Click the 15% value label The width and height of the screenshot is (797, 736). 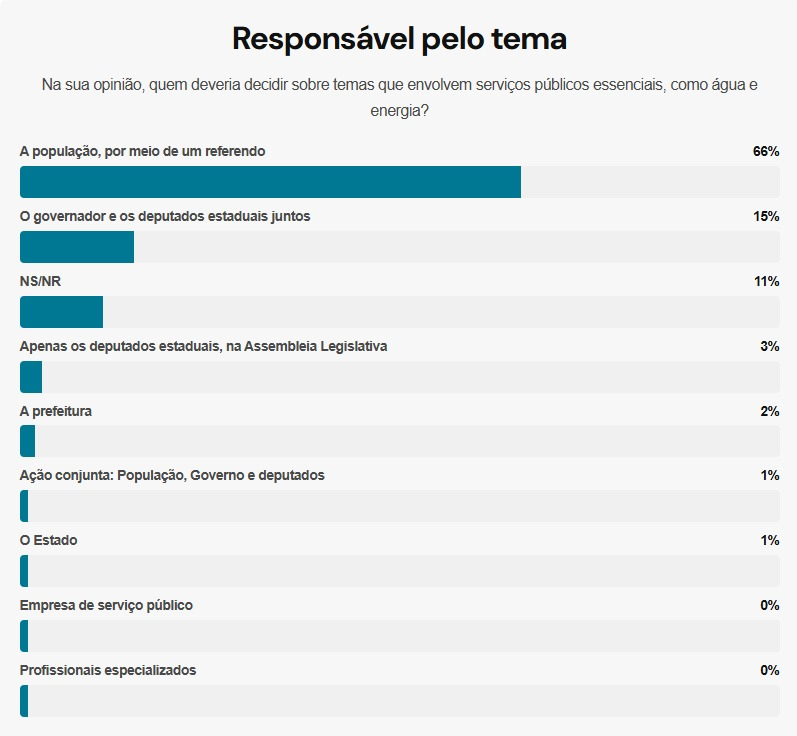pyautogui.click(x=766, y=216)
